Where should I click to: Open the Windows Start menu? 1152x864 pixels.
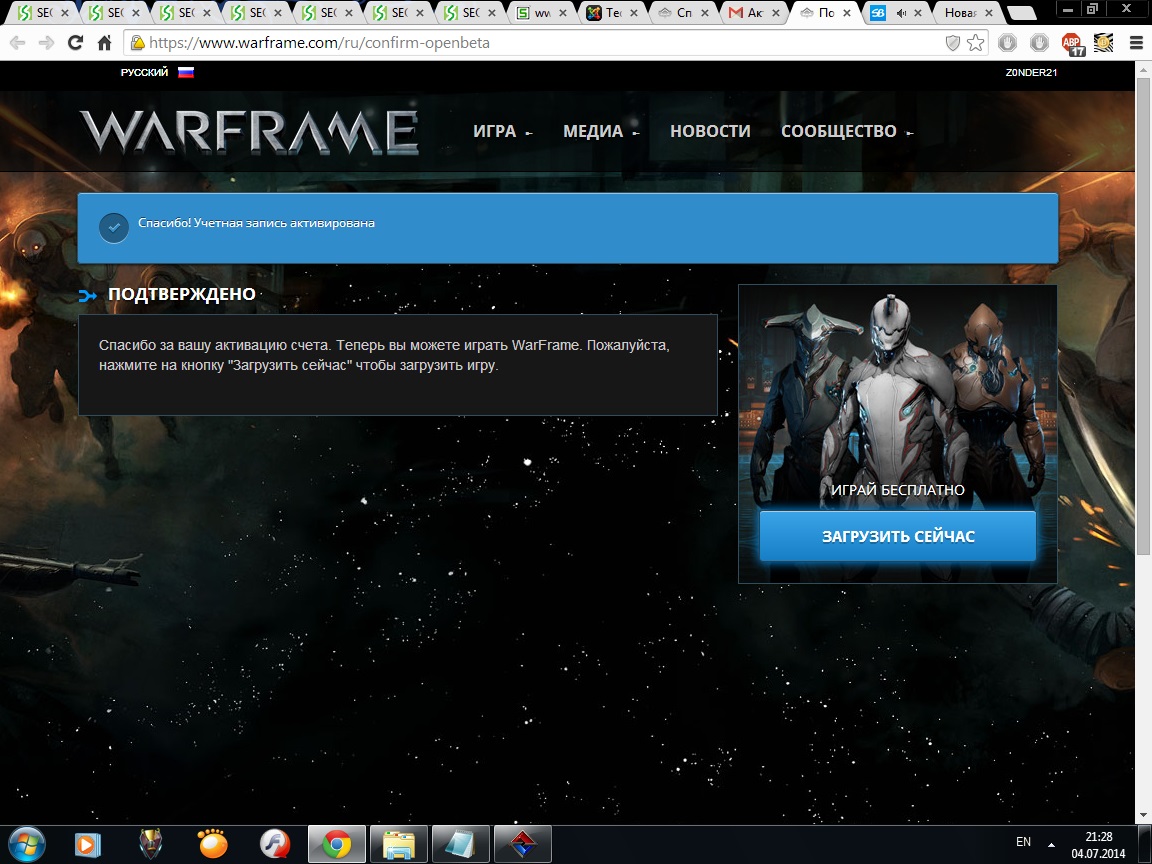tap(27, 844)
